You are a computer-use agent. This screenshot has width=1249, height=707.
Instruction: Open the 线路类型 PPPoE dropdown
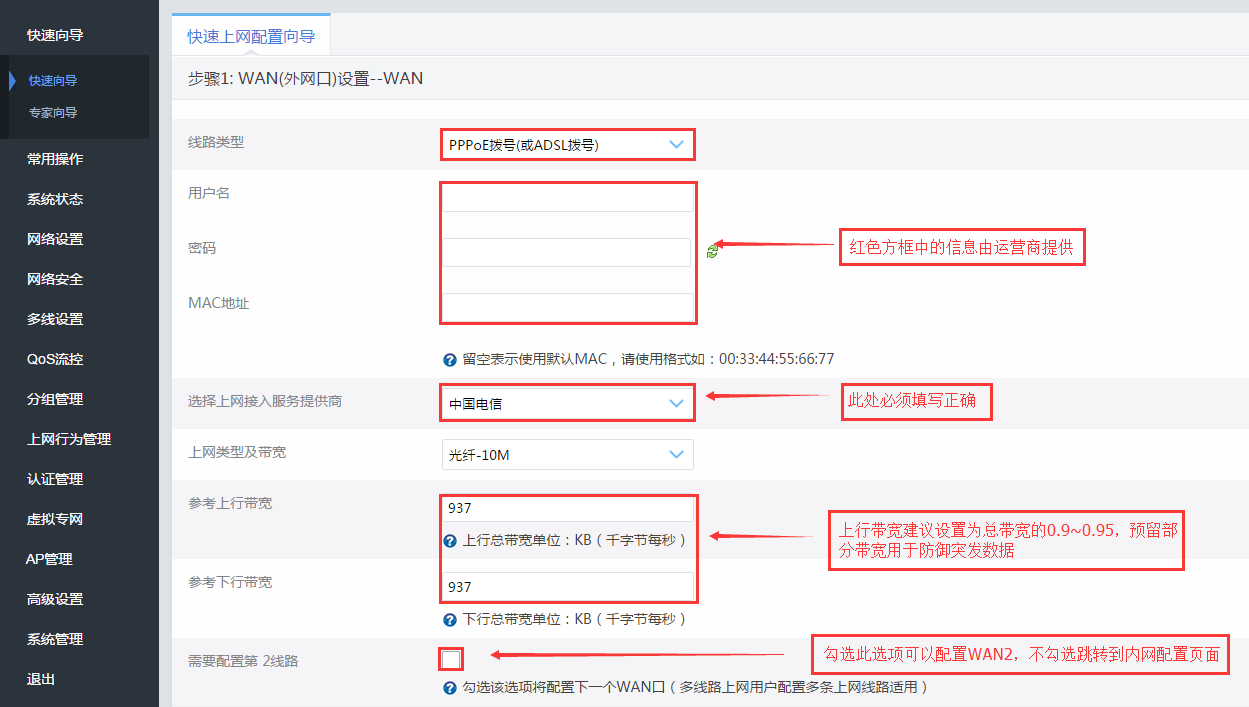[567, 145]
